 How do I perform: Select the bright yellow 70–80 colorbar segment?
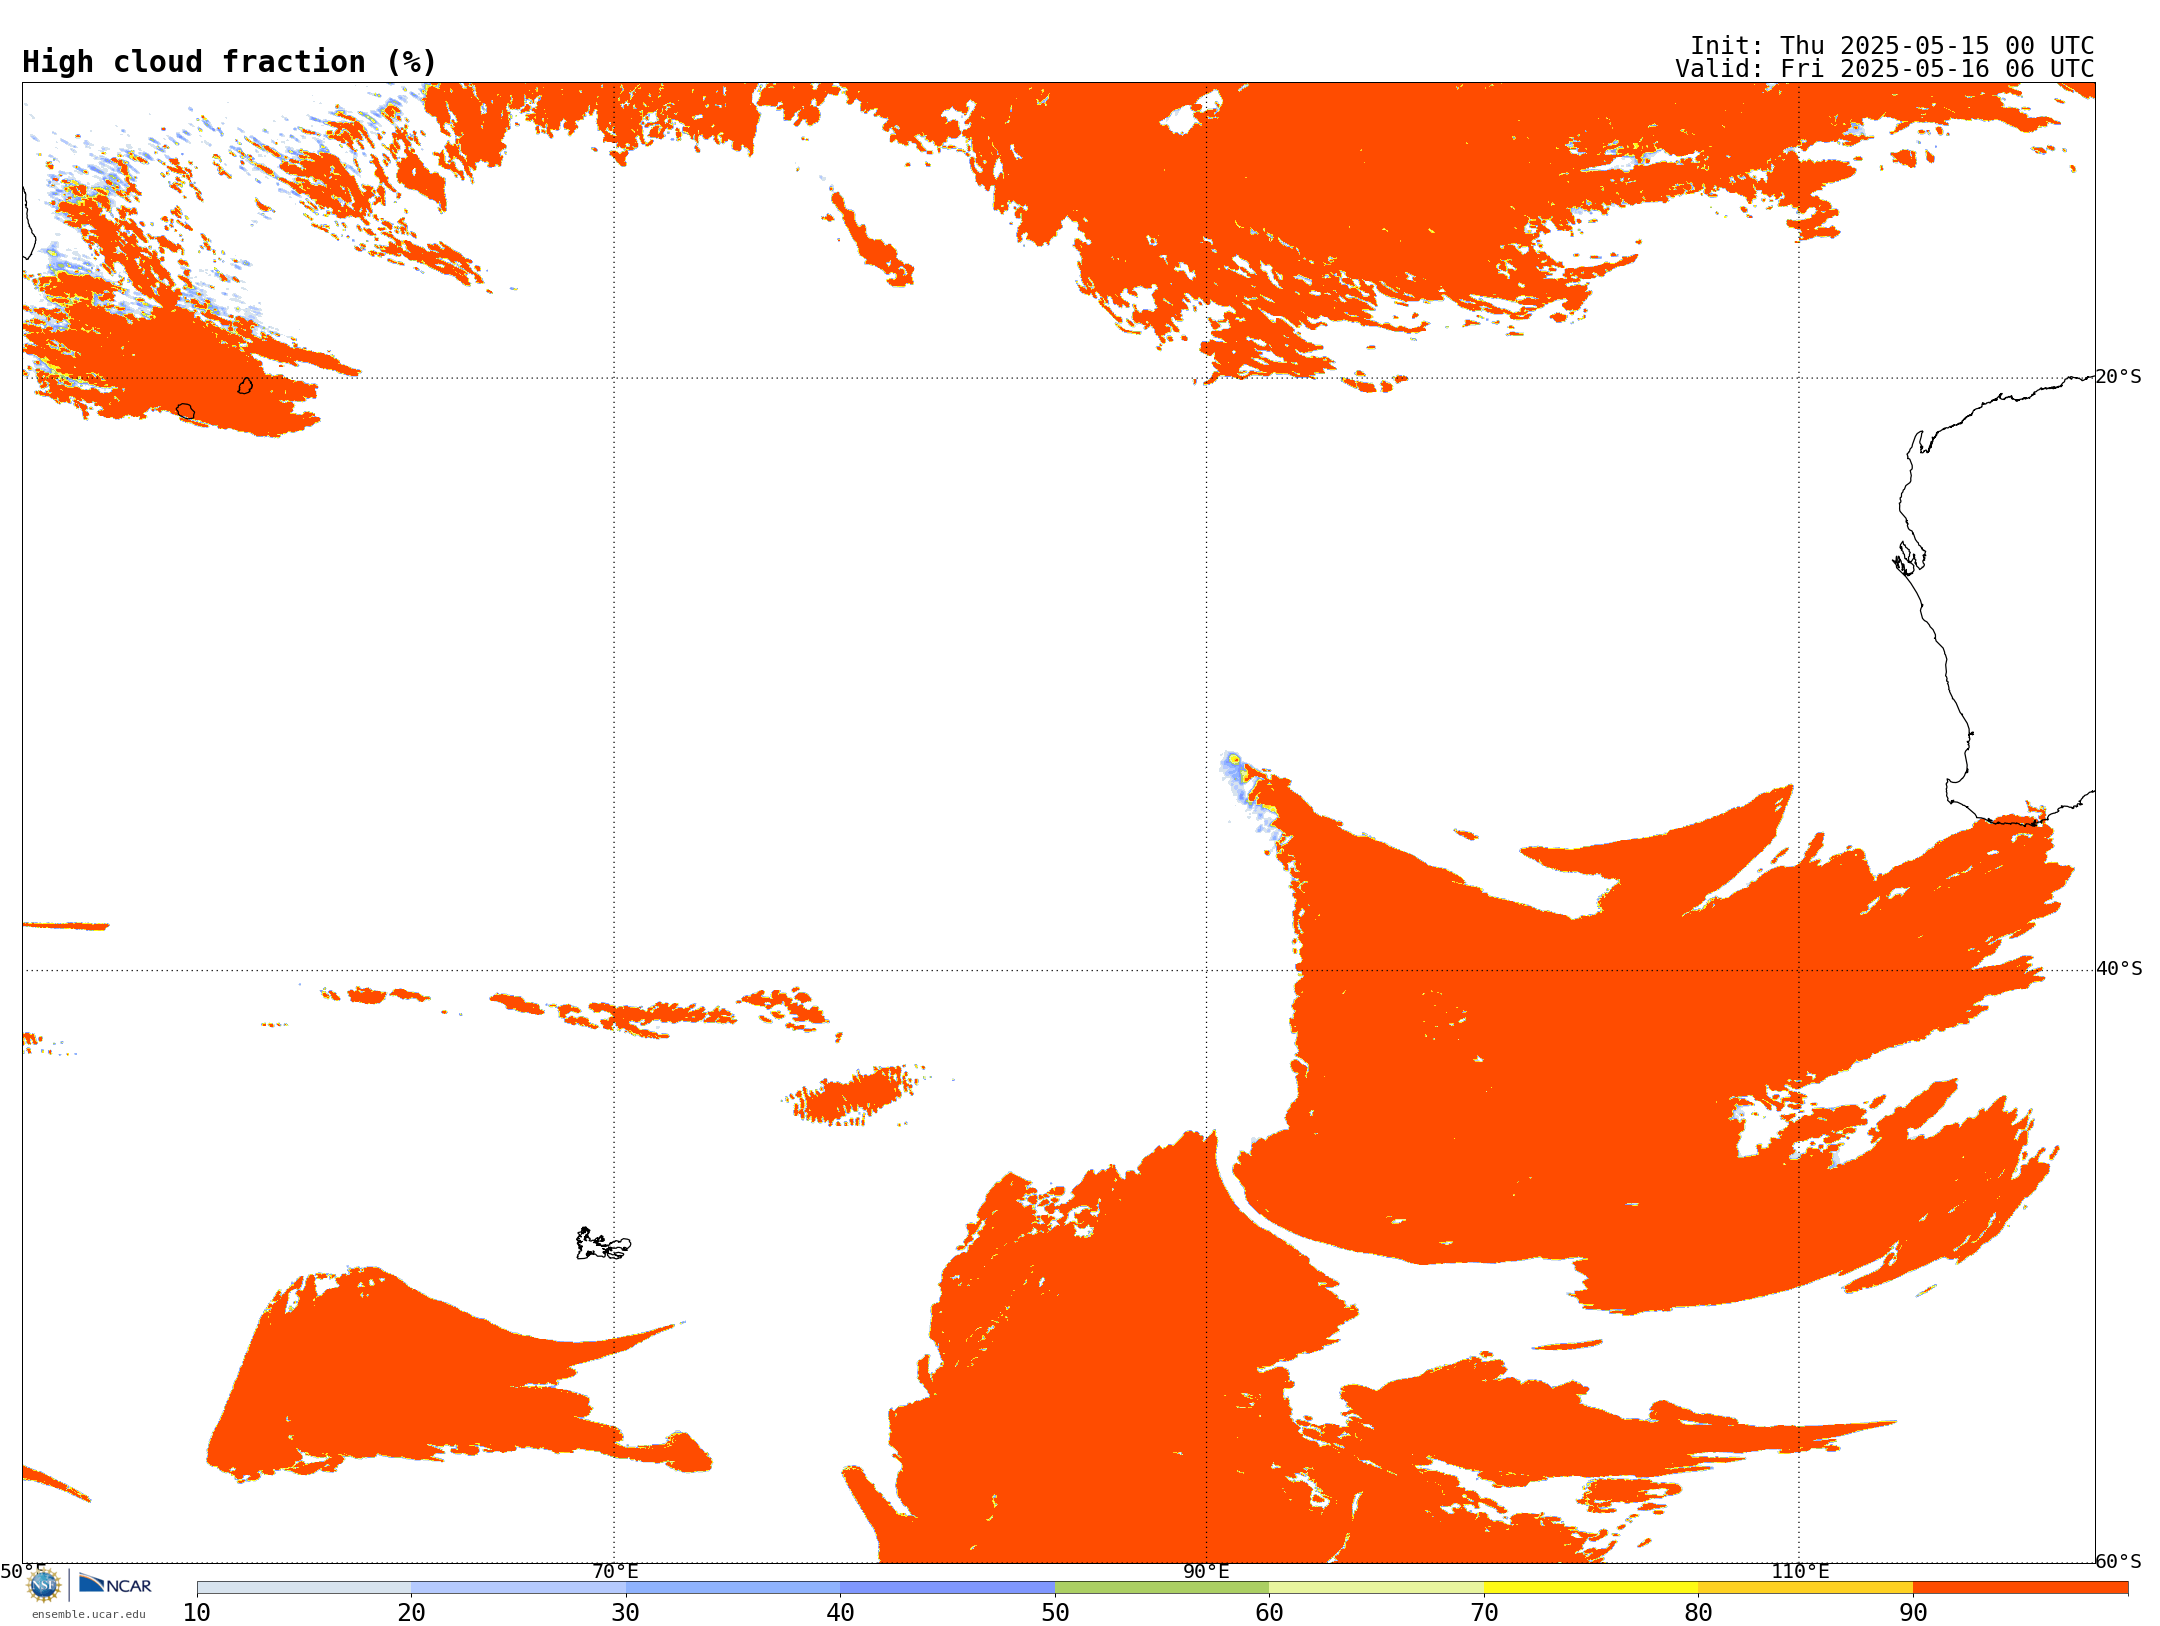pyautogui.click(x=1591, y=1588)
